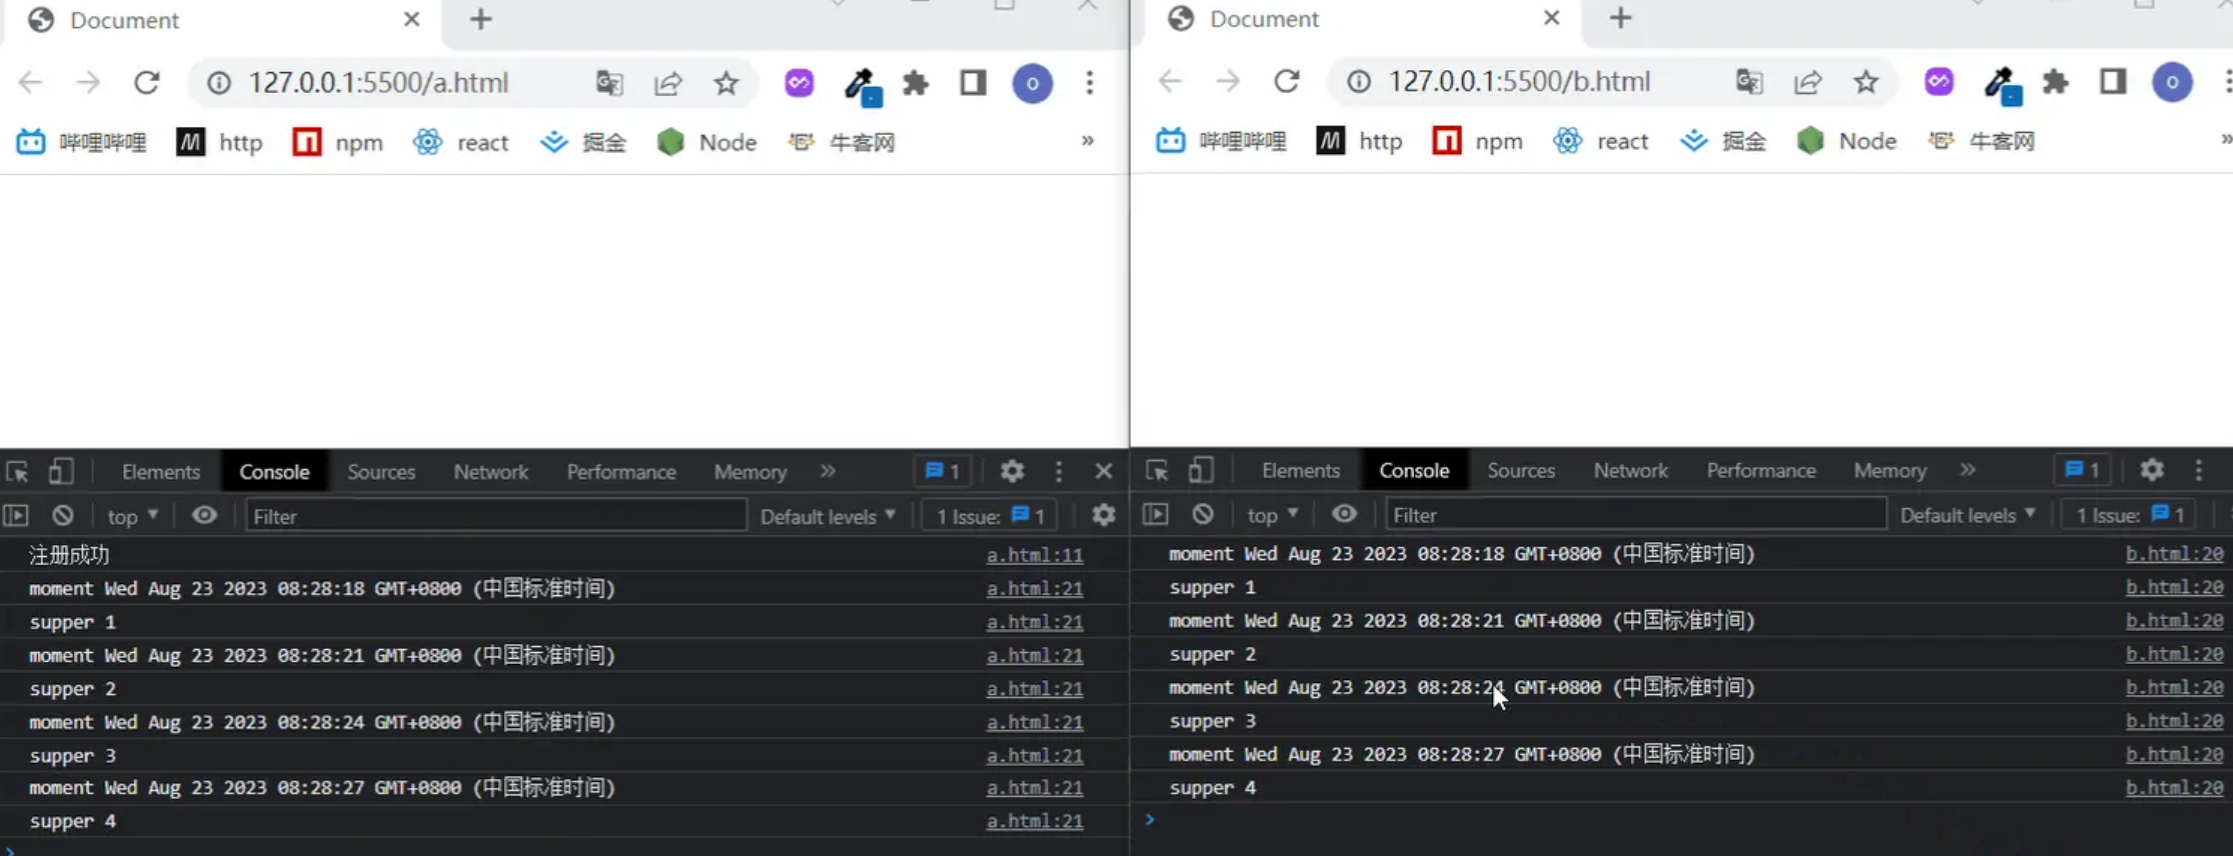The image size is (2233, 856).
Task: Expand the top context selector in right console
Action: click(x=1271, y=514)
